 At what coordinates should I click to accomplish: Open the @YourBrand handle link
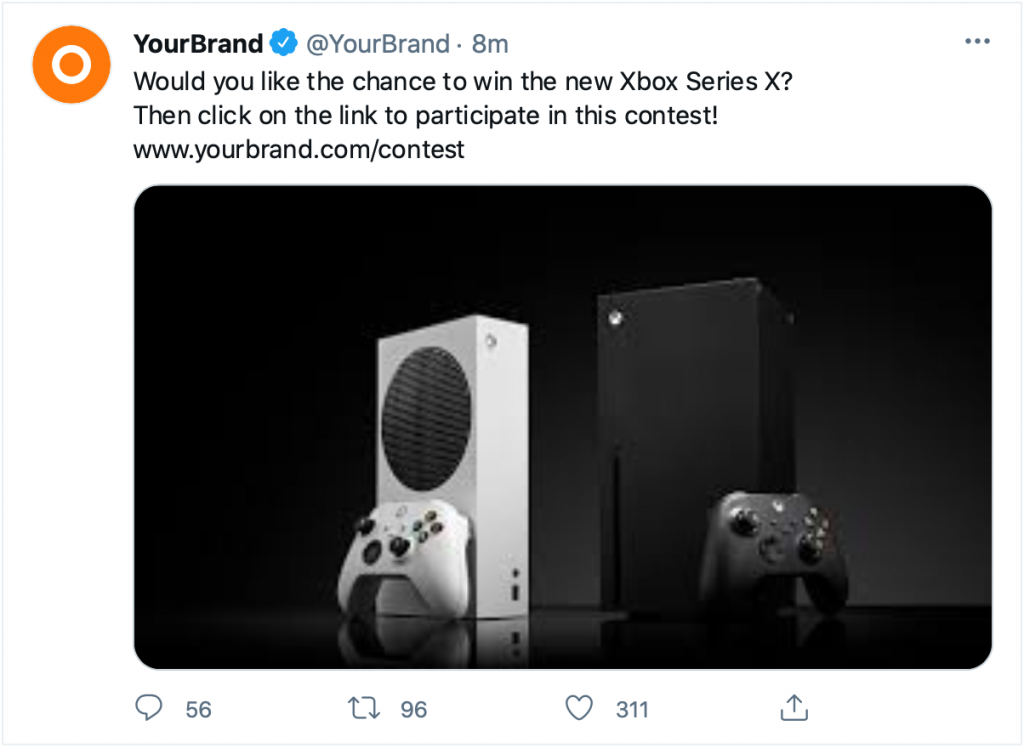pos(377,44)
